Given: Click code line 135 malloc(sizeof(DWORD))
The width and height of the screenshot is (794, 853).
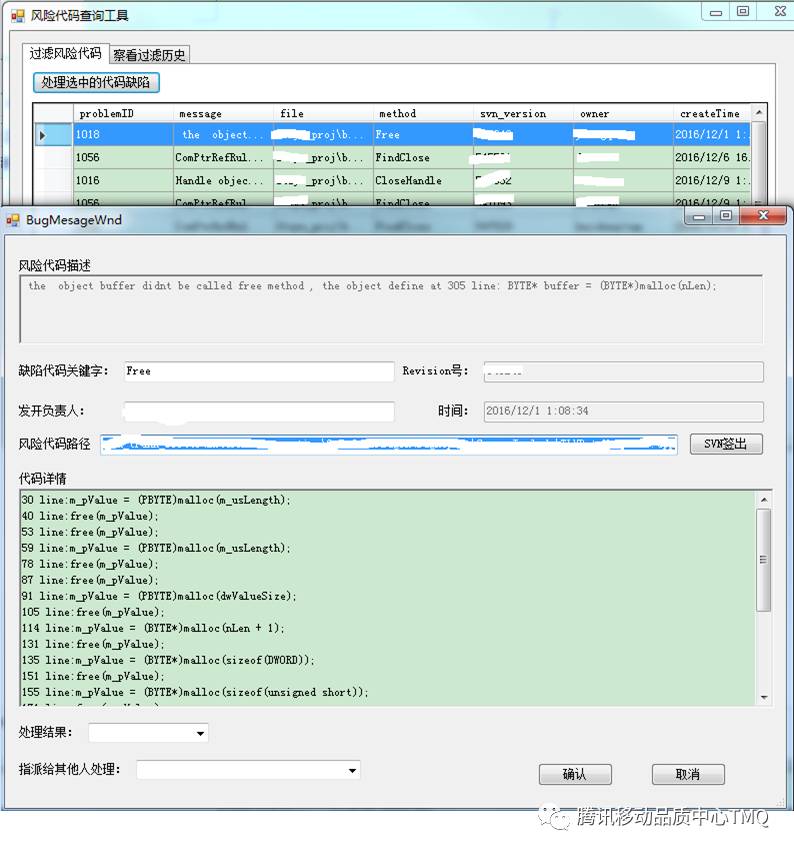Looking at the screenshot, I should coord(168,660).
